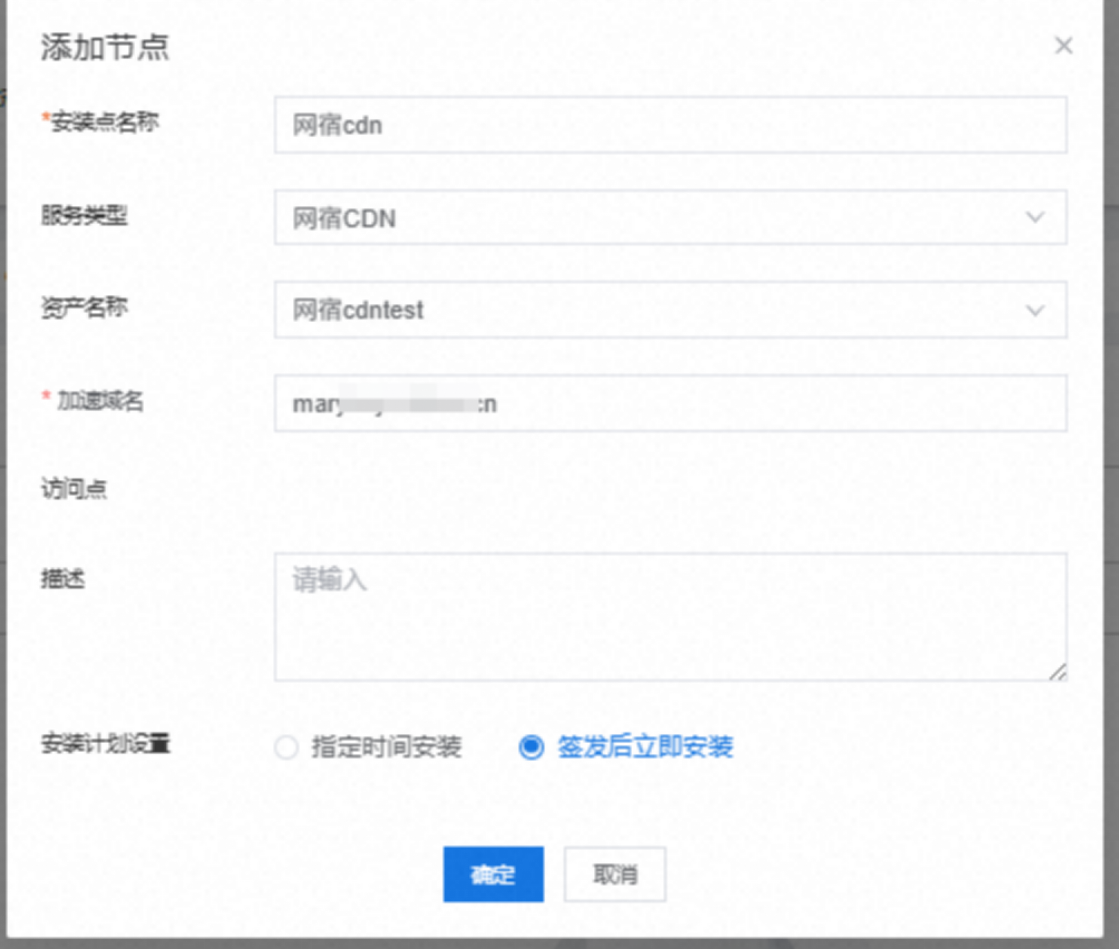Viewport: 1120px width, 950px height.
Task: Click the 安装点名称 input field containing 网宿cdn
Action: coord(670,125)
